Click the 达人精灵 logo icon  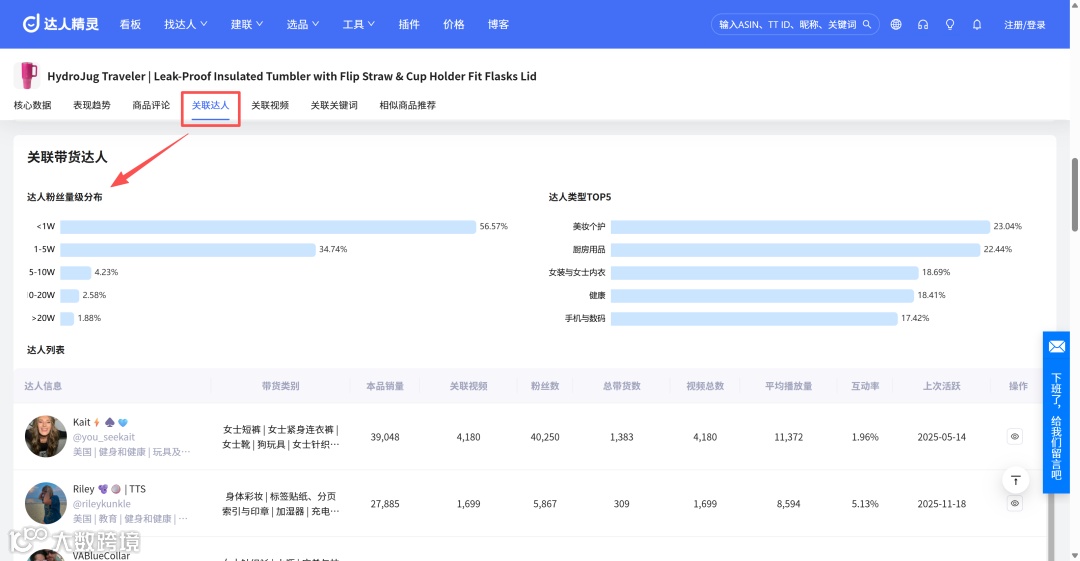(x=31, y=23)
